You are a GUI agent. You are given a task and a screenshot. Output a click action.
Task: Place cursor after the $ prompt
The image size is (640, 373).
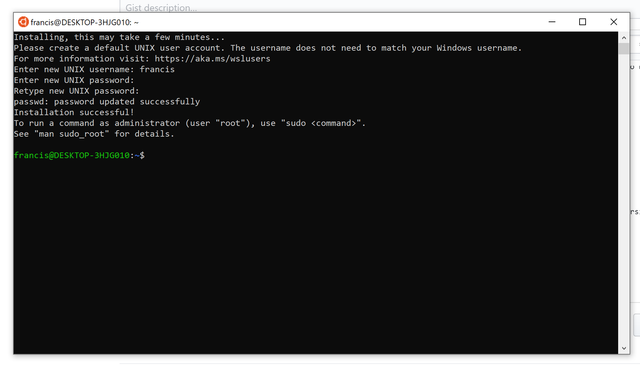click(147, 155)
